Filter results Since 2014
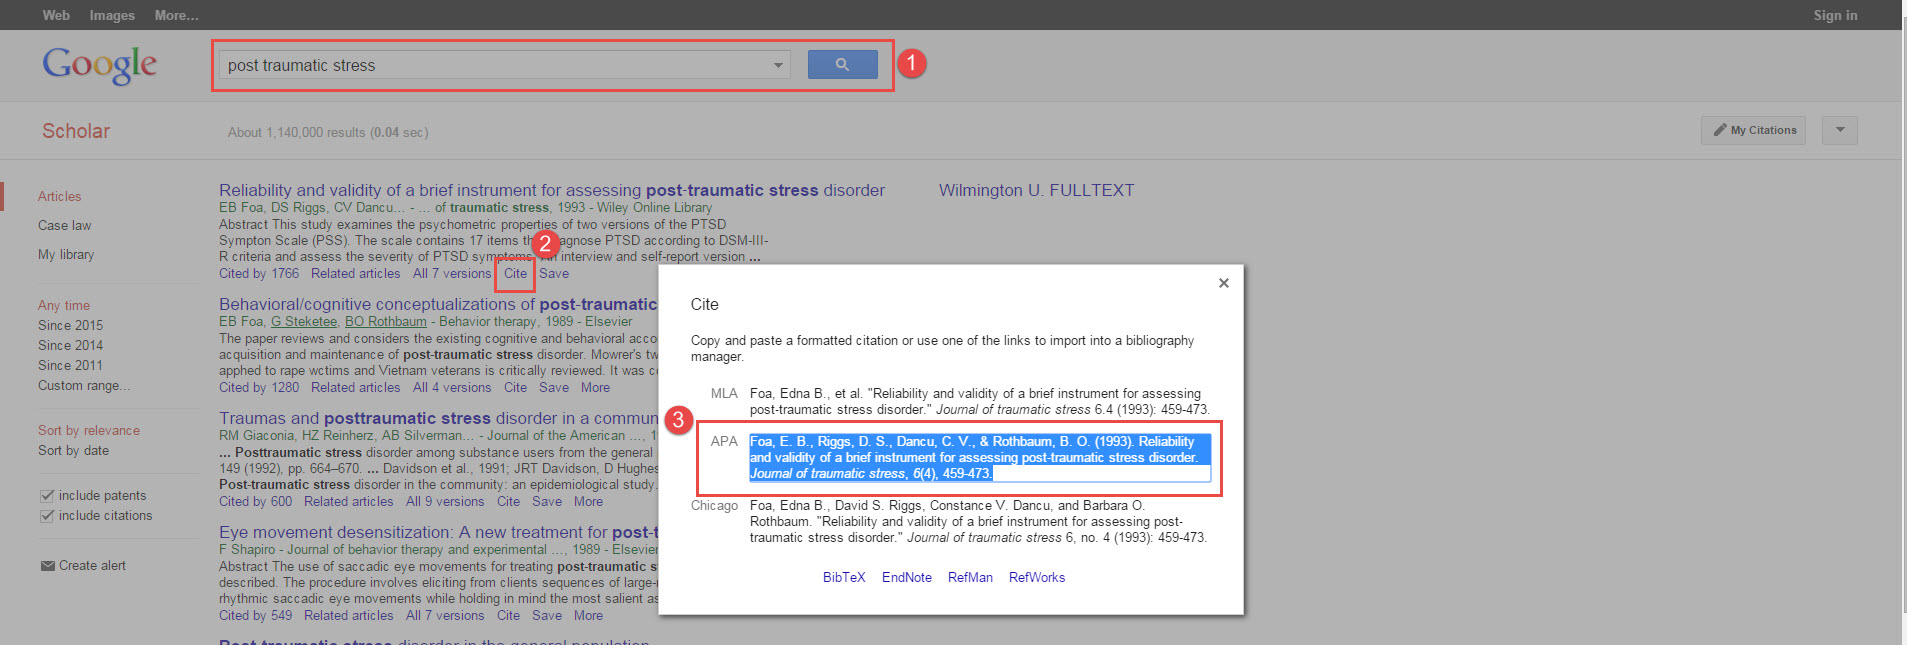 [x=70, y=345]
